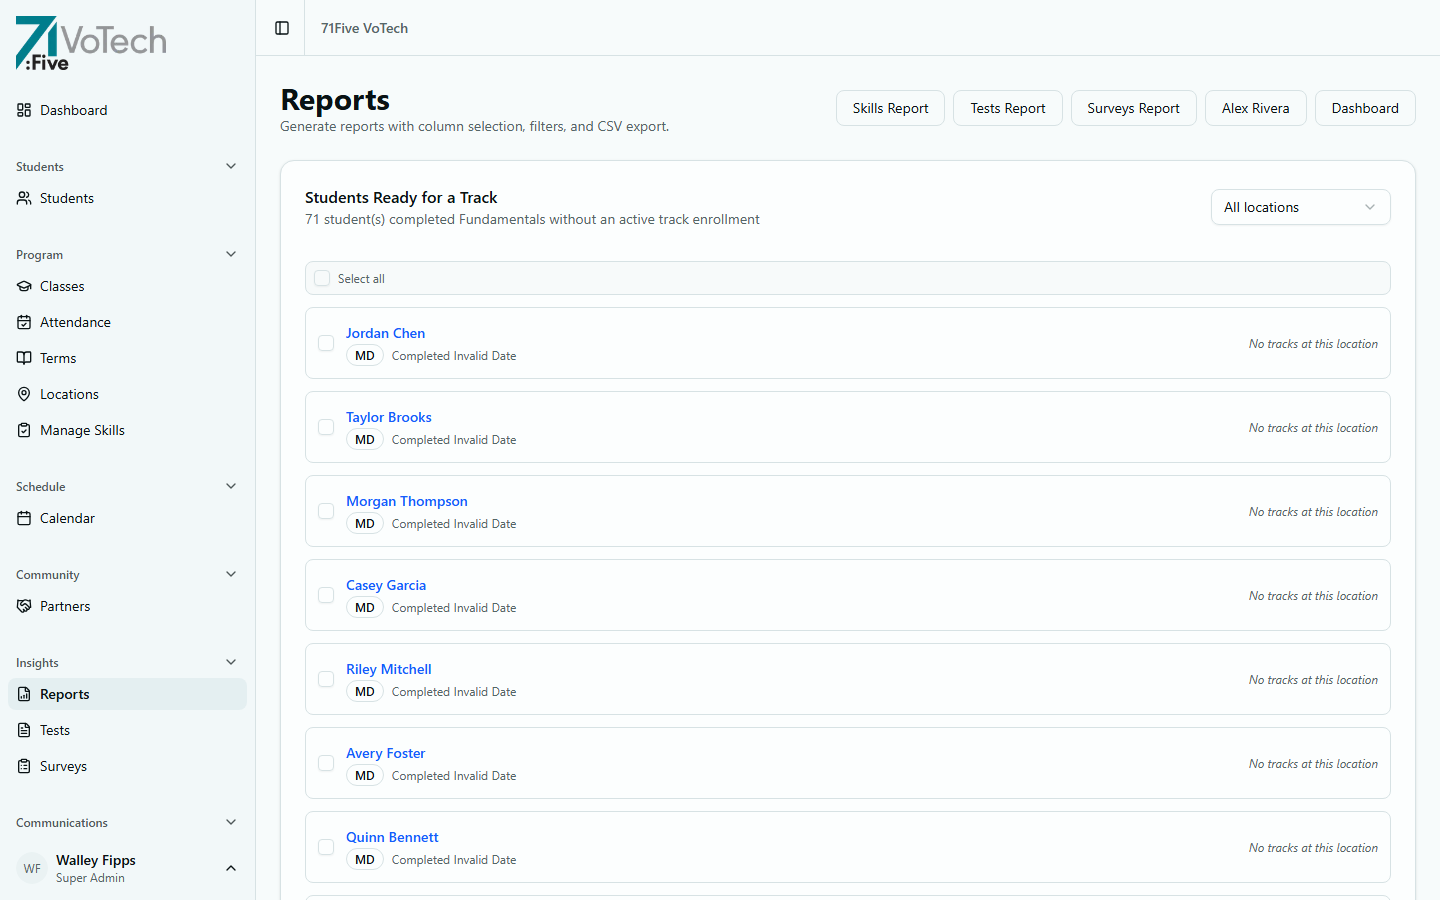The width and height of the screenshot is (1440, 900).
Task: Select the checkbox for Casey Garcia
Action: click(x=325, y=595)
